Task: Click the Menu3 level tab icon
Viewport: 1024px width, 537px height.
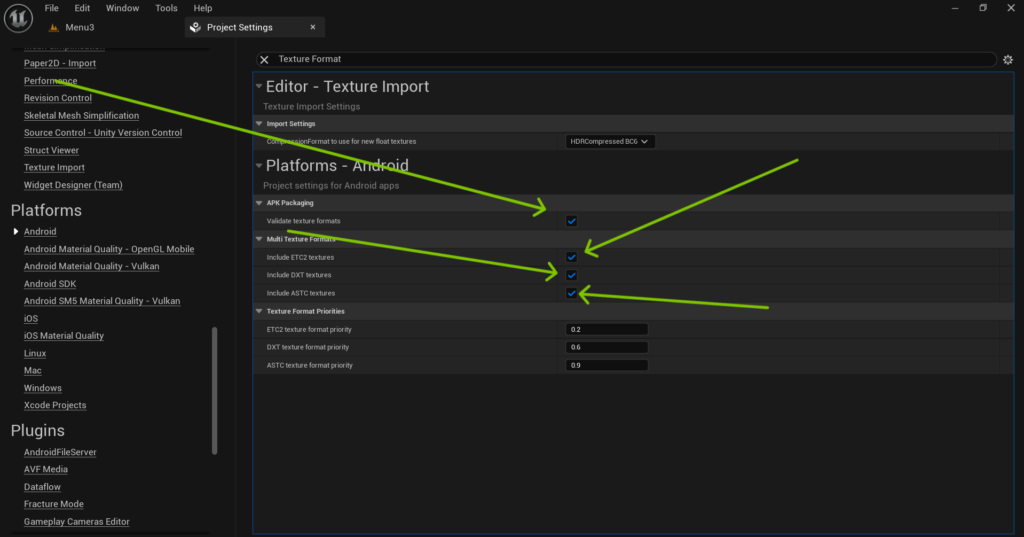Action: pyautogui.click(x=54, y=27)
